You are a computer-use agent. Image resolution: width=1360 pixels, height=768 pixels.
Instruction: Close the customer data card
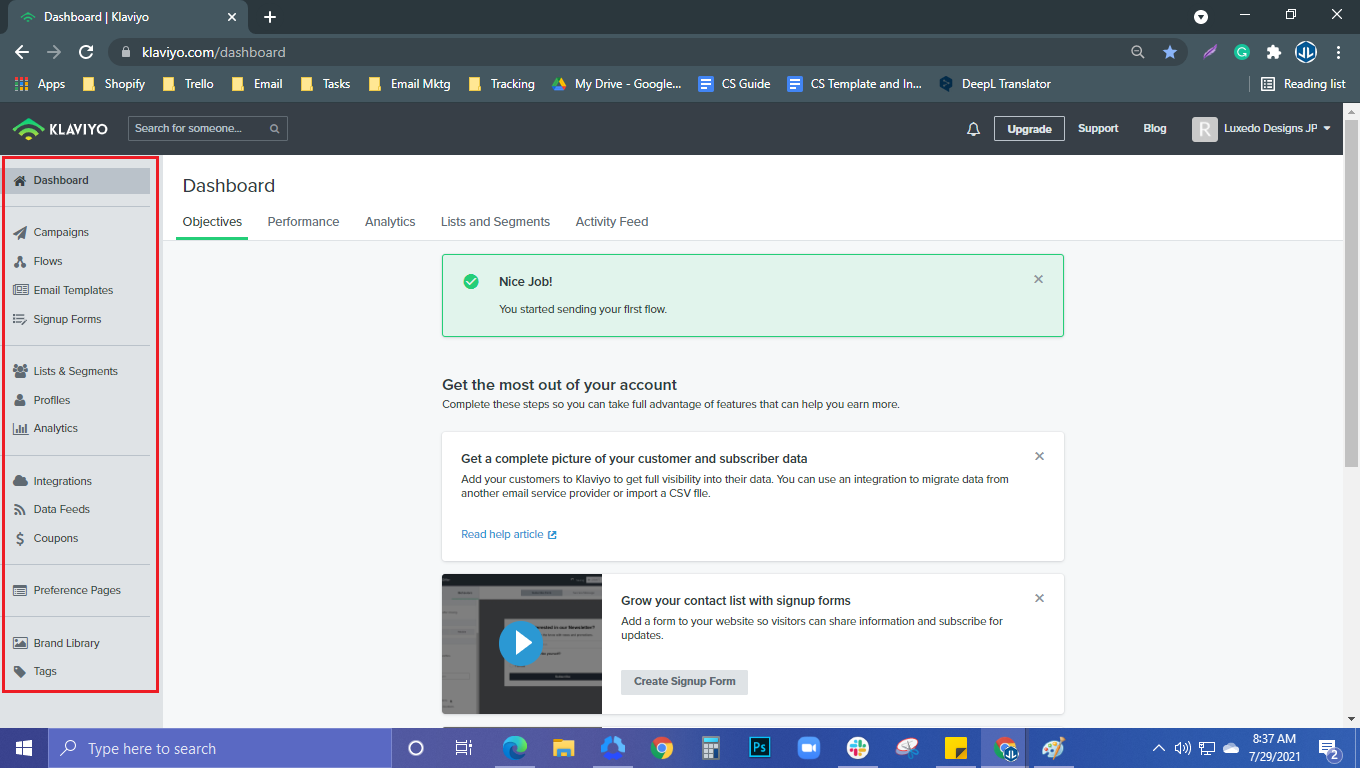(x=1039, y=457)
